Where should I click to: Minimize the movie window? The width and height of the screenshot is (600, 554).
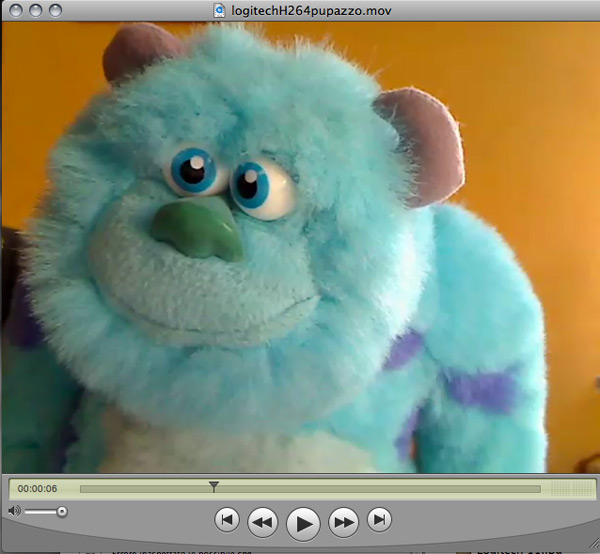(x=36, y=11)
